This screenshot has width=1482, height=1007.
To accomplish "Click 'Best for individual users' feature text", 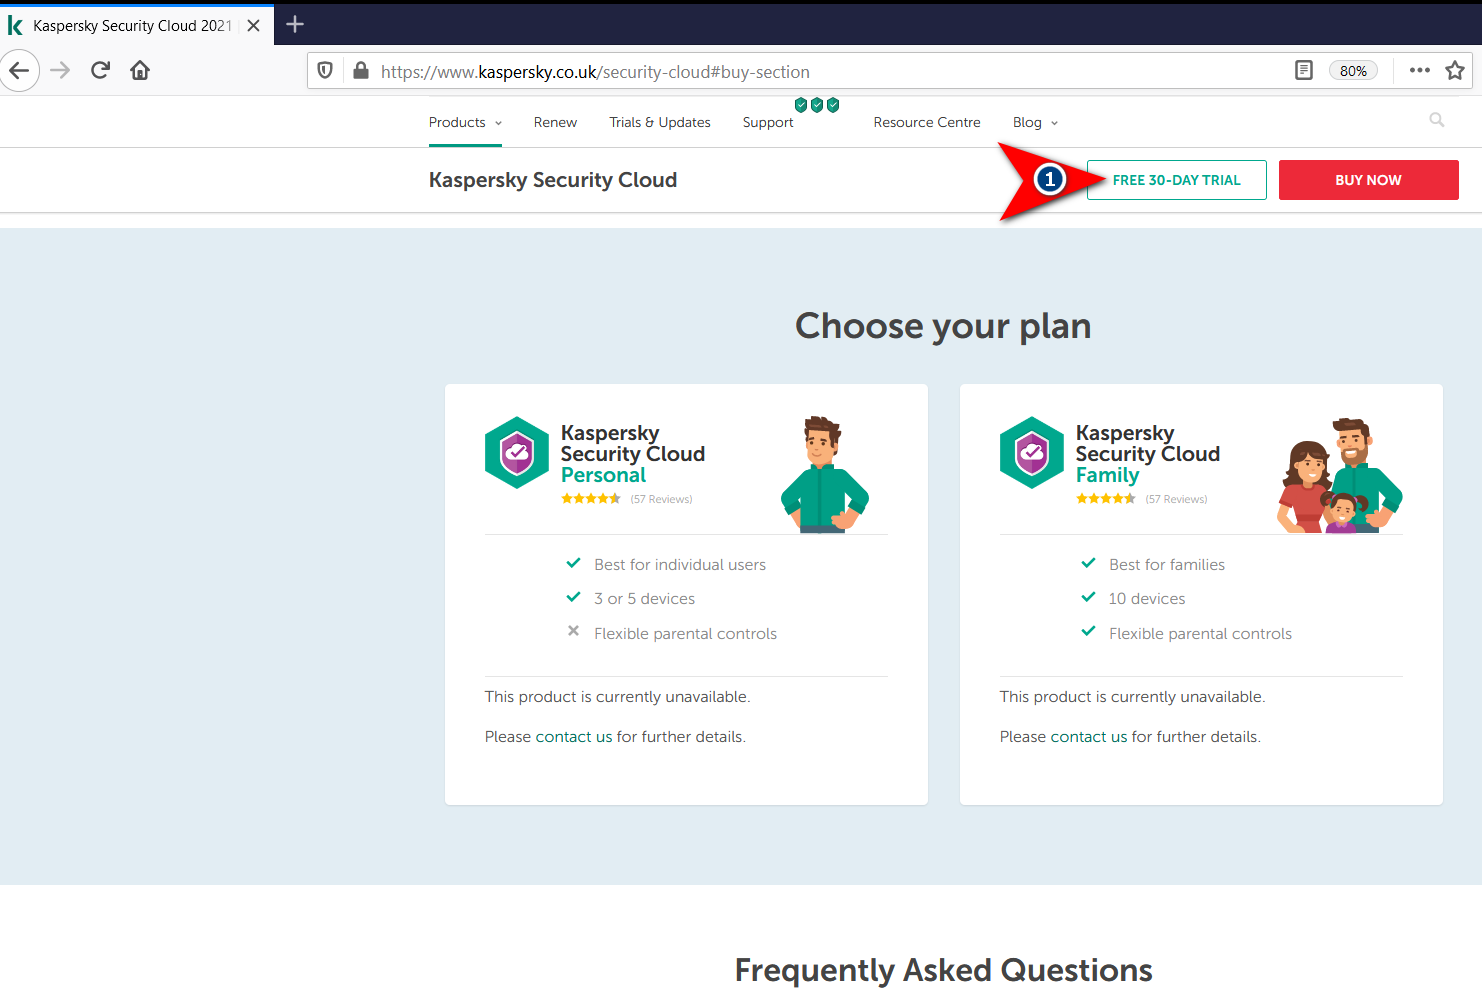I will [680, 565].
